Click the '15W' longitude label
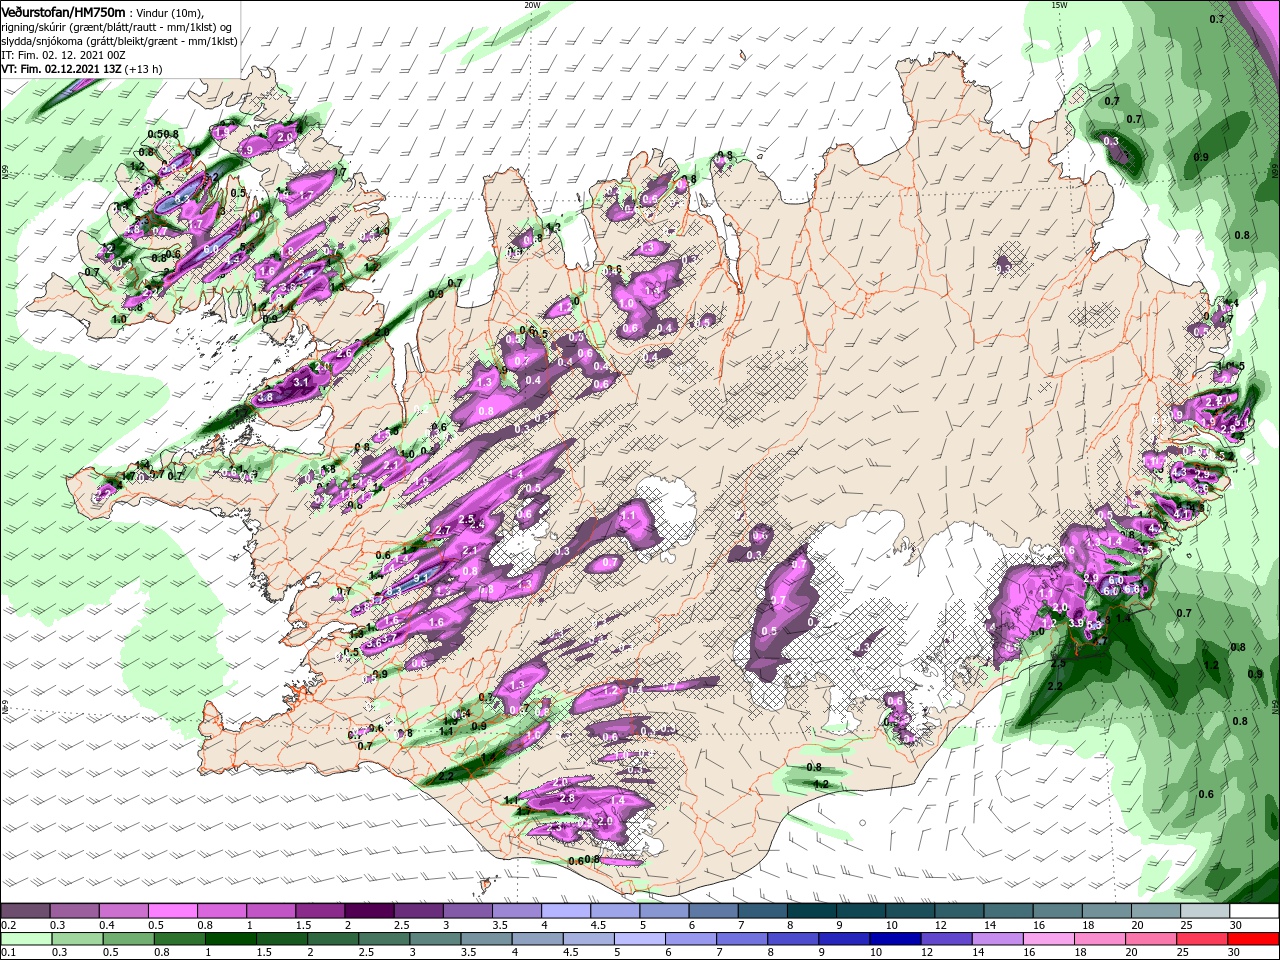 pos(1059,5)
